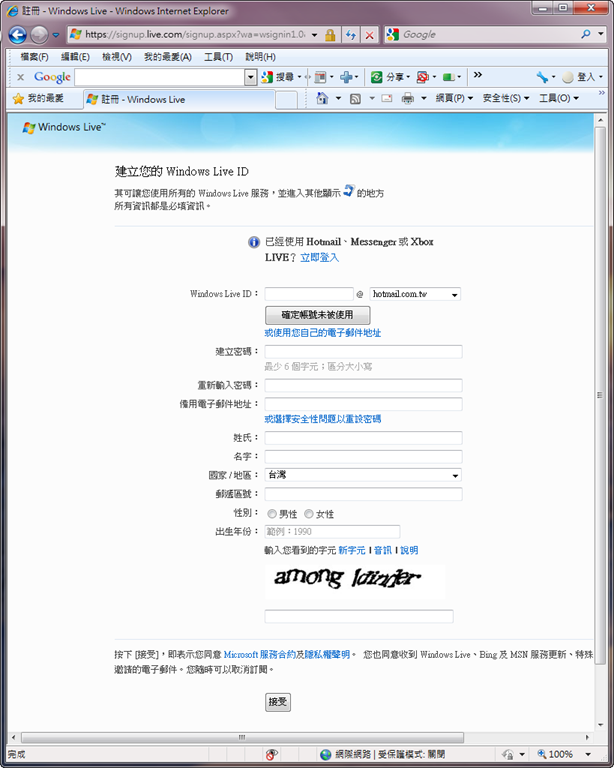This screenshot has height=768, width=614.
Task: Refresh the page with the refresh icon
Action: click(x=351, y=35)
